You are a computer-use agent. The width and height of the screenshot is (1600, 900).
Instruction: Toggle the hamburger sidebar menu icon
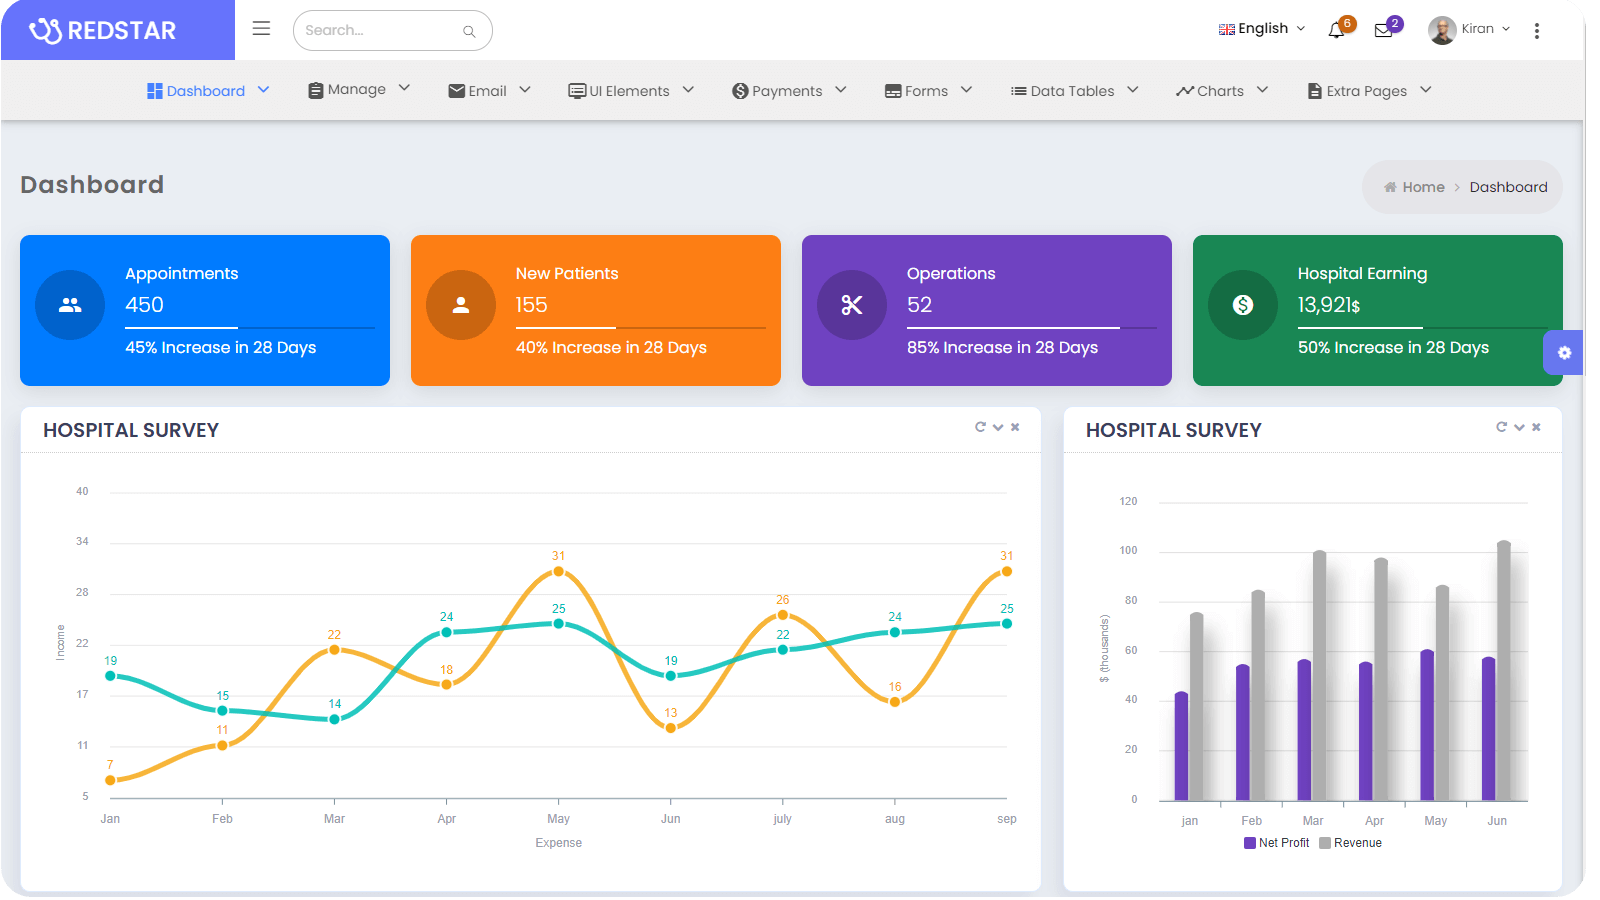click(261, 29)
